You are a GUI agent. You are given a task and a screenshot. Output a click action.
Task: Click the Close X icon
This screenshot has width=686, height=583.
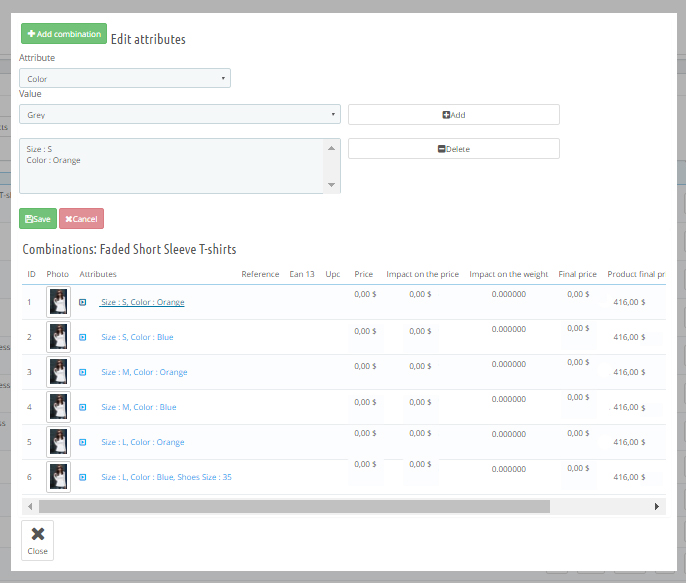point(37,534)
